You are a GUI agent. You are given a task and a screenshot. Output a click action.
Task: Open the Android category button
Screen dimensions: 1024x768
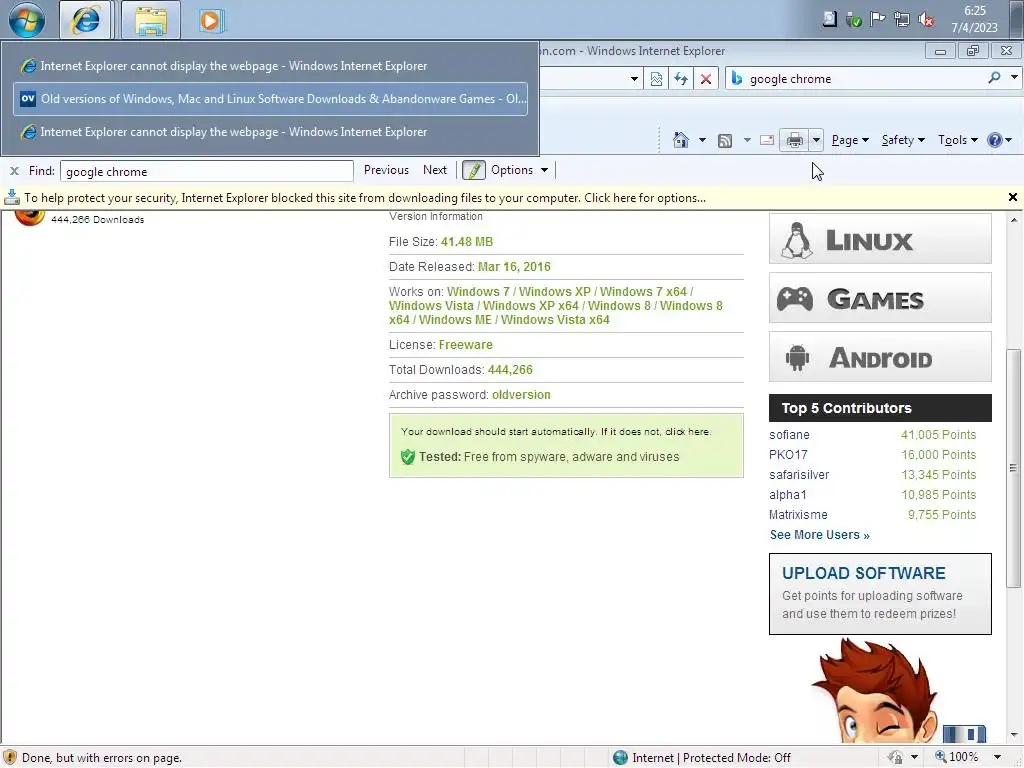click(x=880, y=357)
